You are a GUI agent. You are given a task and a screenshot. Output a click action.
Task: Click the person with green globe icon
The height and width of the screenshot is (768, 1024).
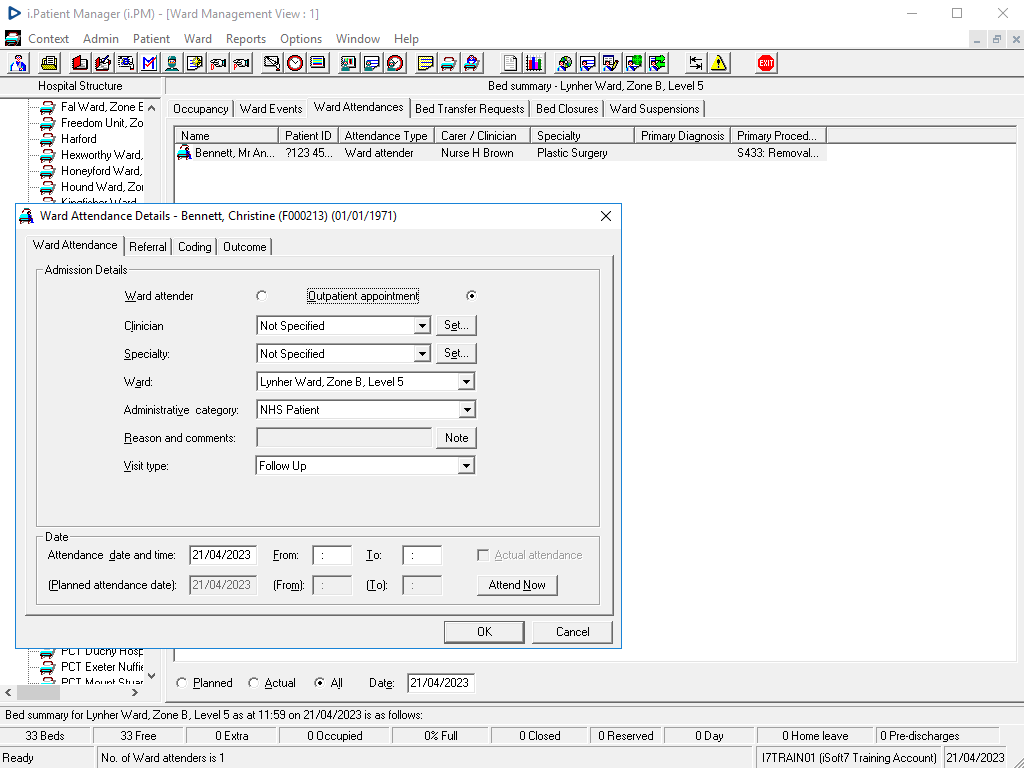click(633, 63)
